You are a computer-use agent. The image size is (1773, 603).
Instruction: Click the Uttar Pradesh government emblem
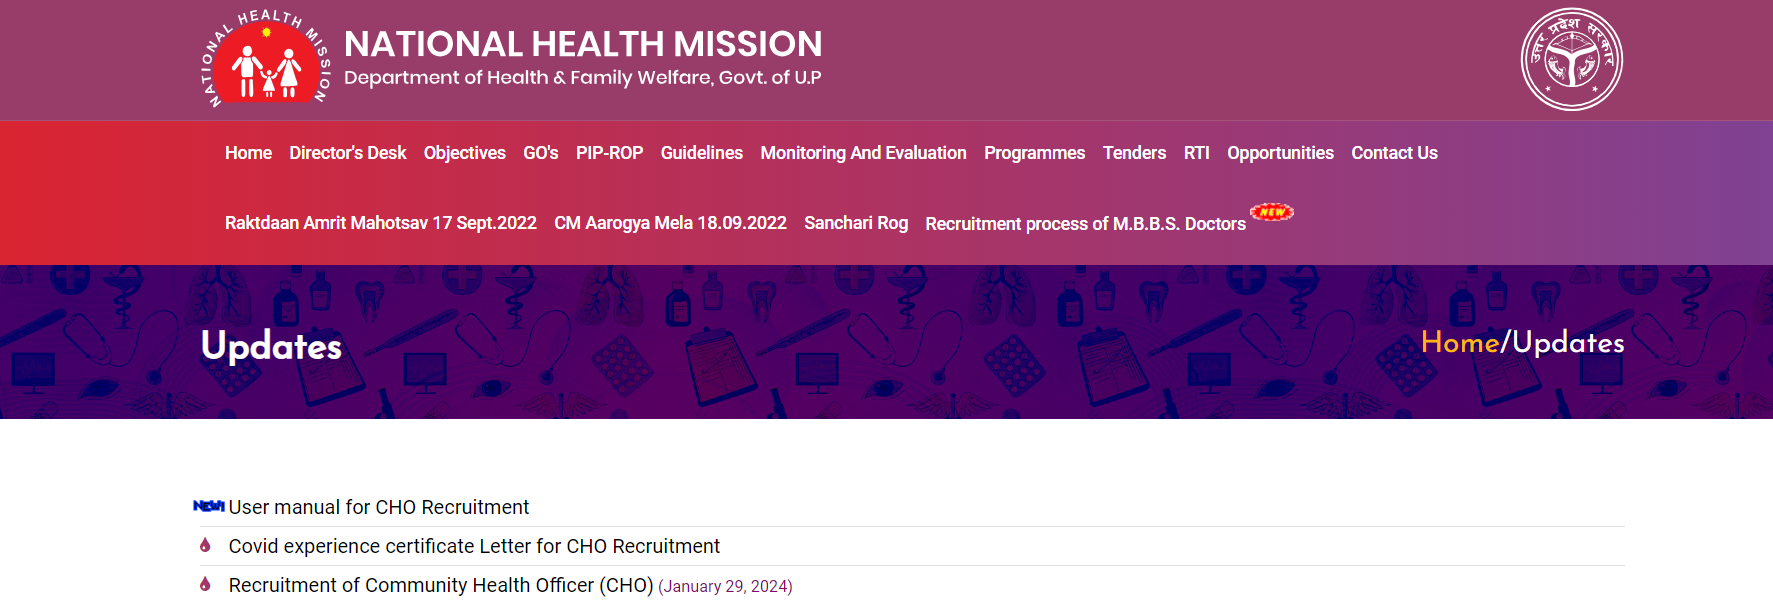tap(1571, 59)
